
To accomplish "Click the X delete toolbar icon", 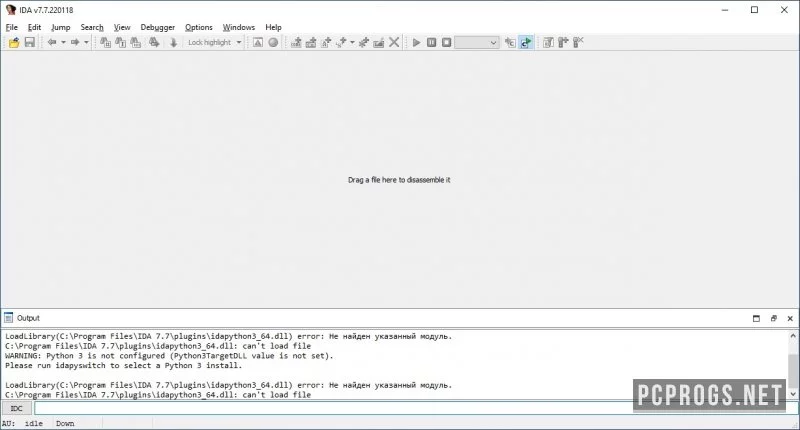I will coord(394,42).
